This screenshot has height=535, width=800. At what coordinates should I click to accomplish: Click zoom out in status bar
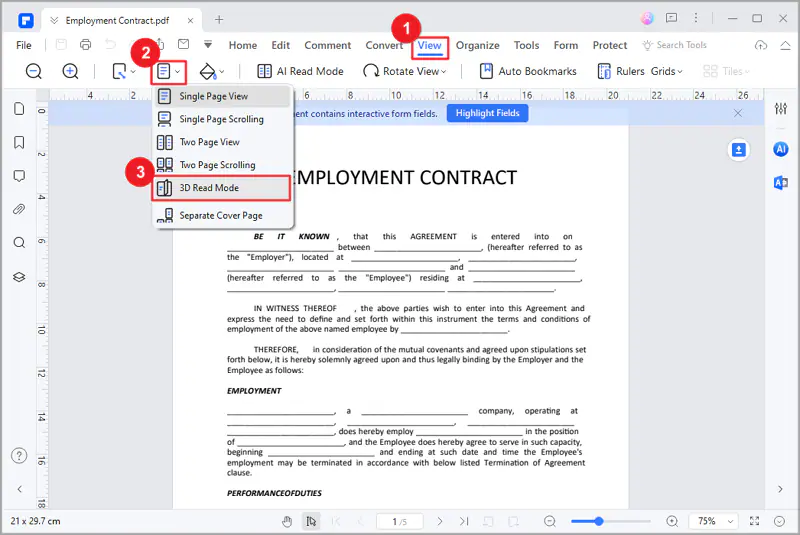pos(549,521)
